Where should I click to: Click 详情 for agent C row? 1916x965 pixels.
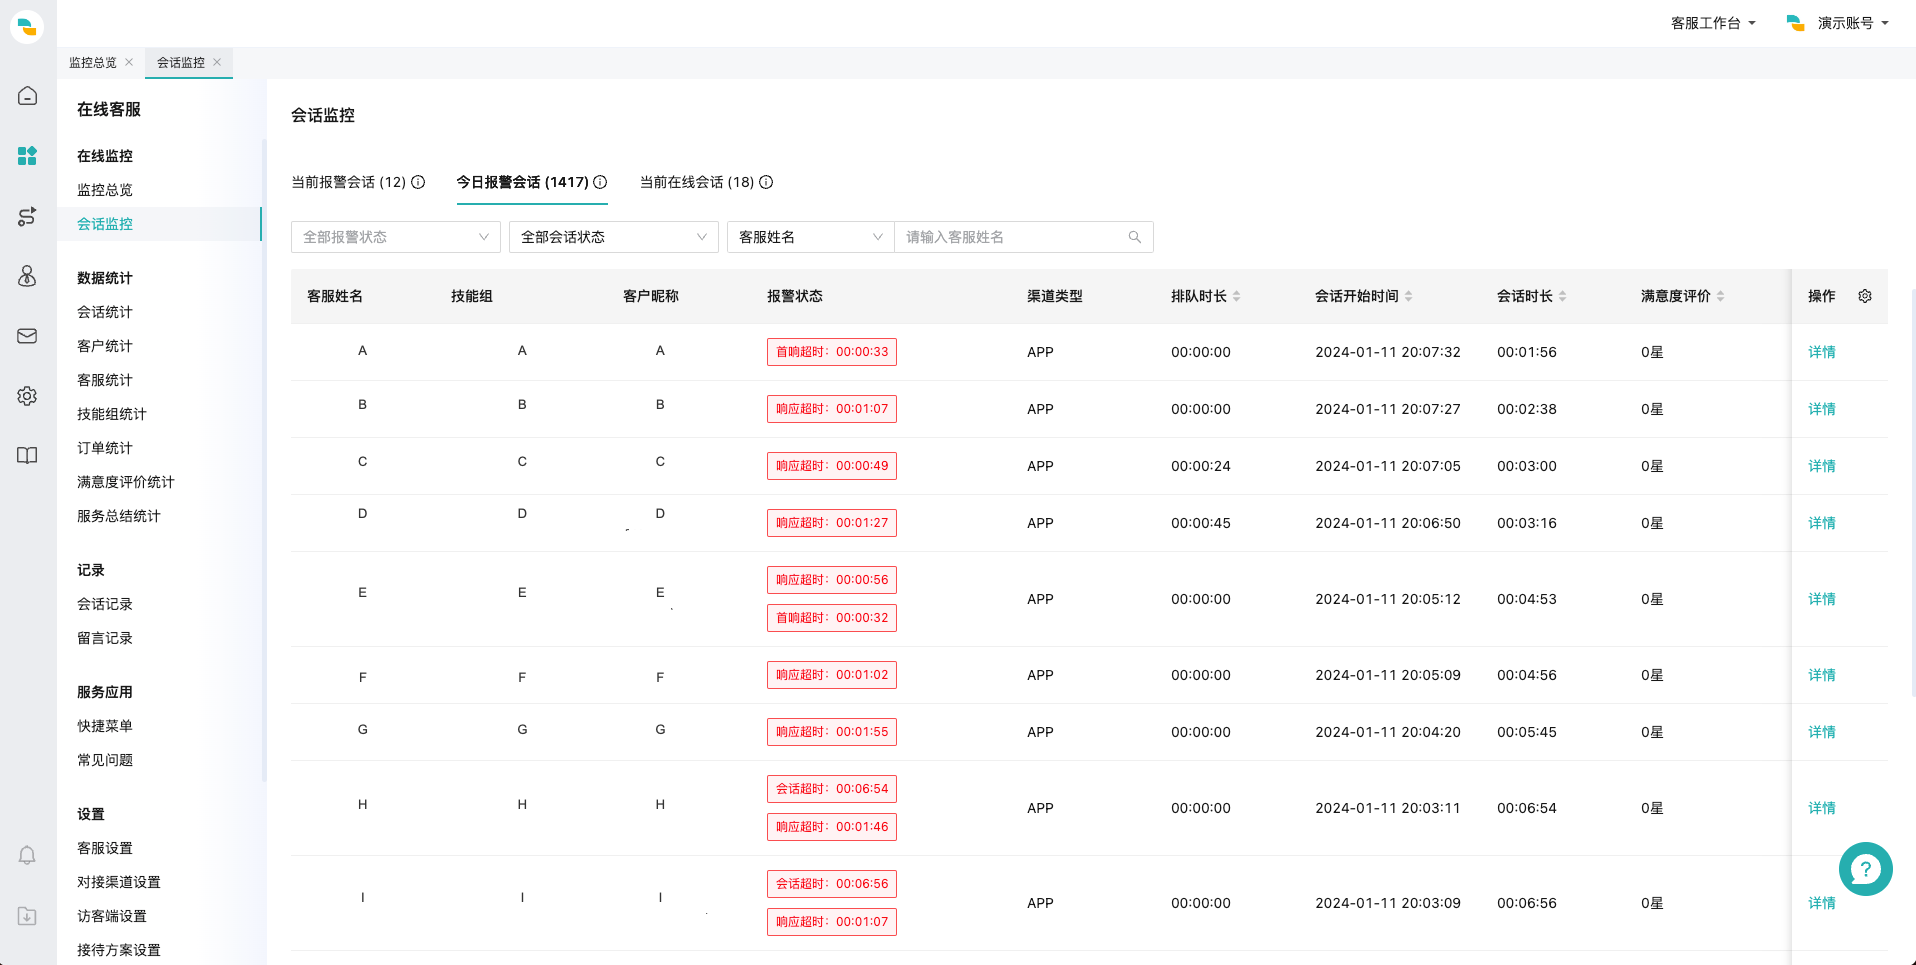tap(1822, 466)
